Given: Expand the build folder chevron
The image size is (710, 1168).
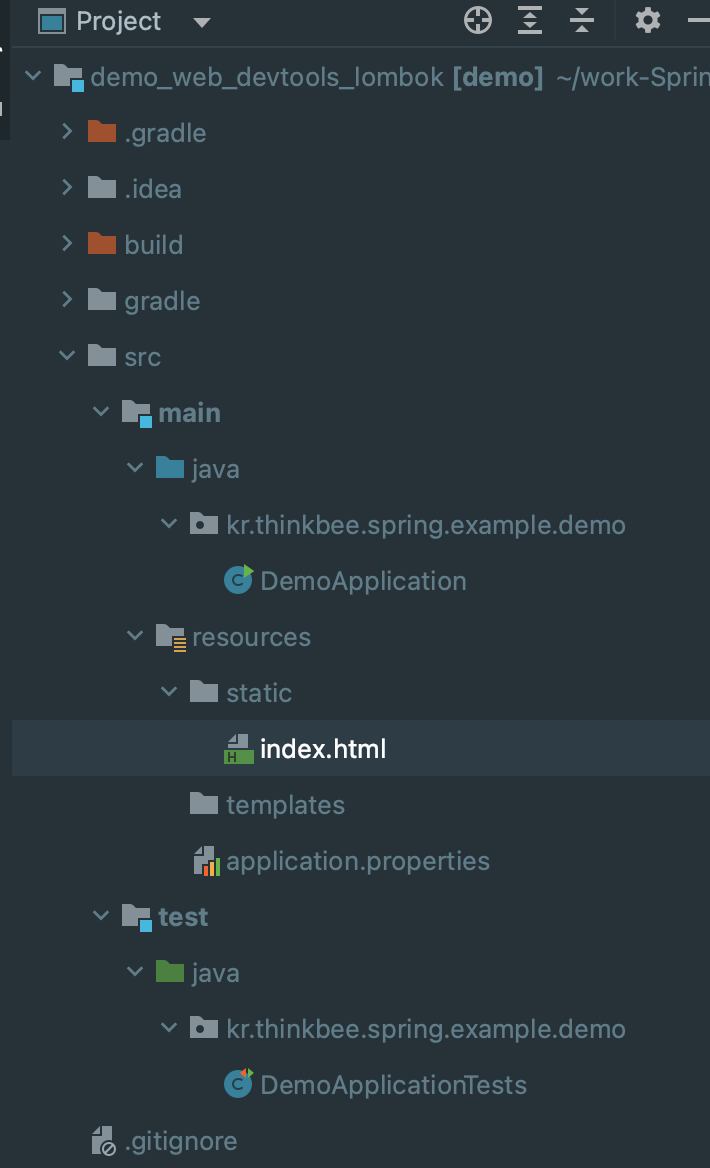Looking at the screenshot, I should point(67,244).
